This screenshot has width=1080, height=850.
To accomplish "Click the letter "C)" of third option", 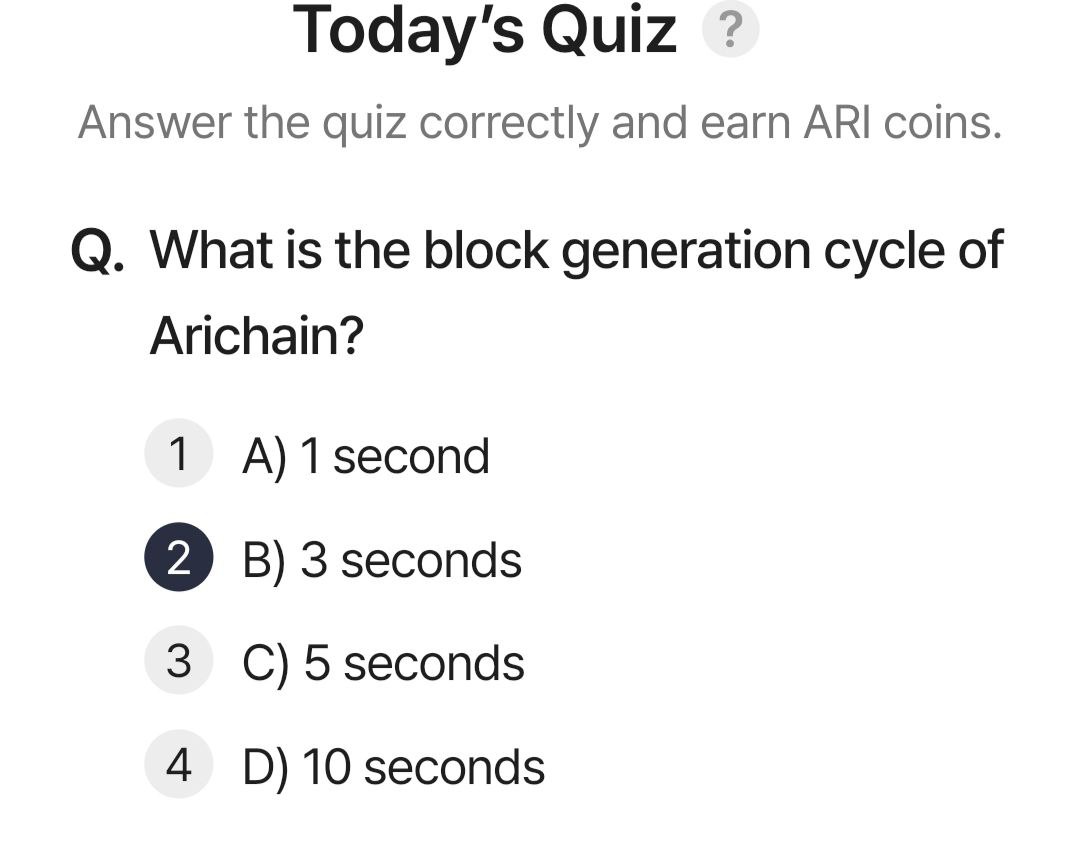I will [266, 665].
